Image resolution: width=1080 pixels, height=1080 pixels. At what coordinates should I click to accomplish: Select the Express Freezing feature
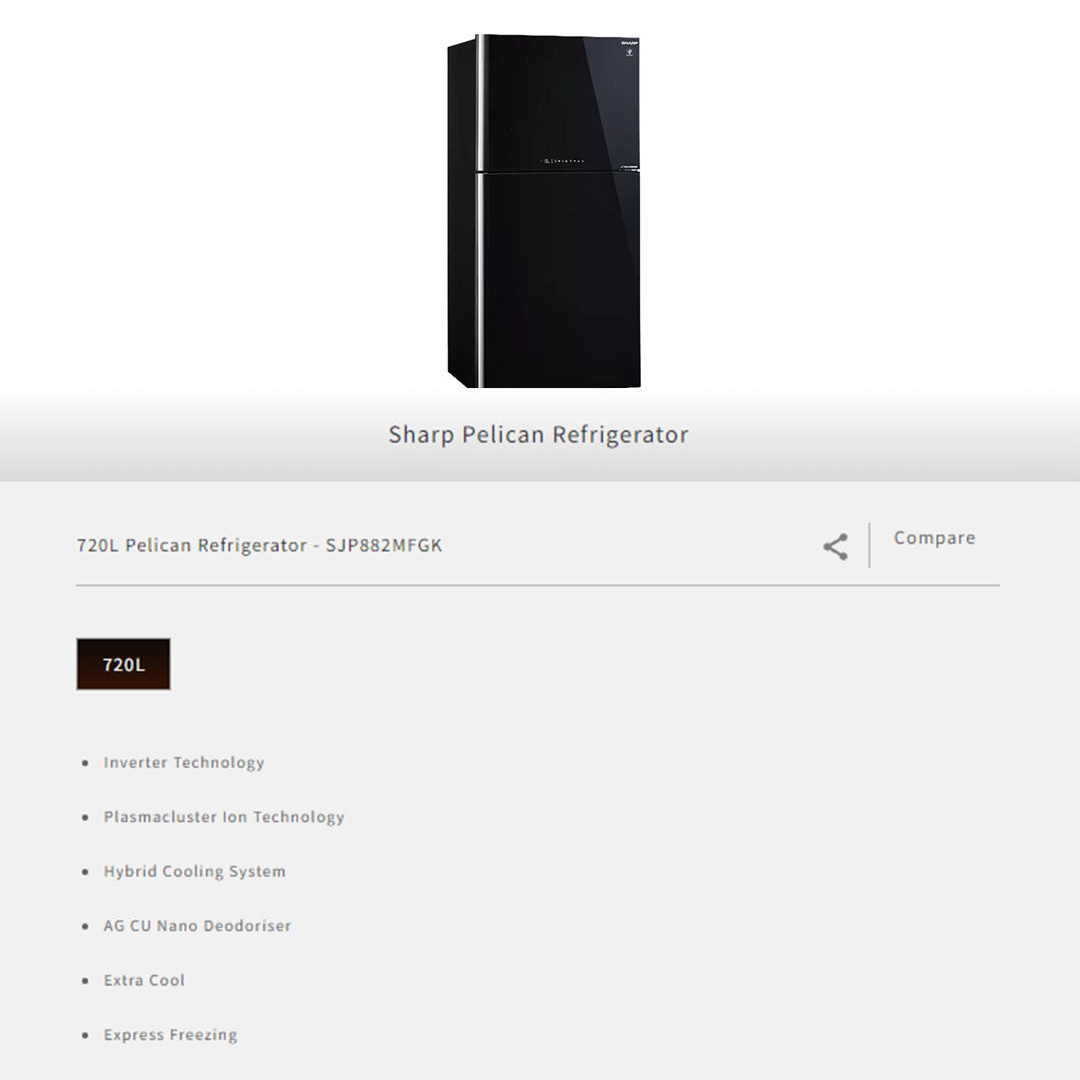[x=170, y=1035]
